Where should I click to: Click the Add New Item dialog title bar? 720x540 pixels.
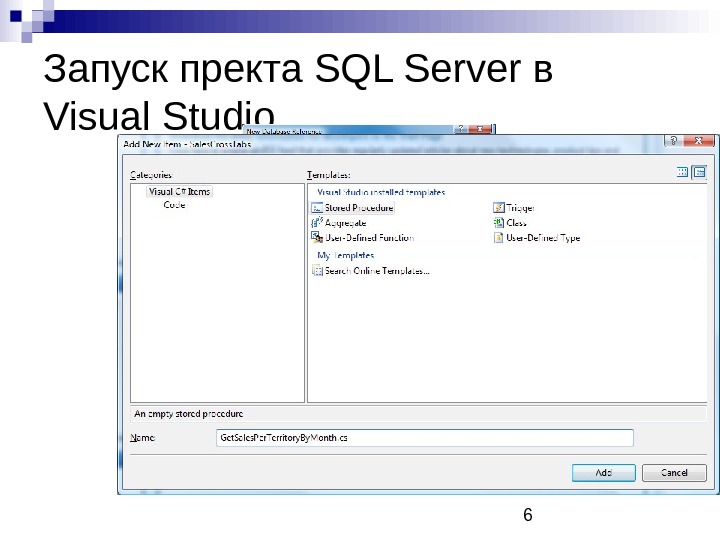point(390,144)
